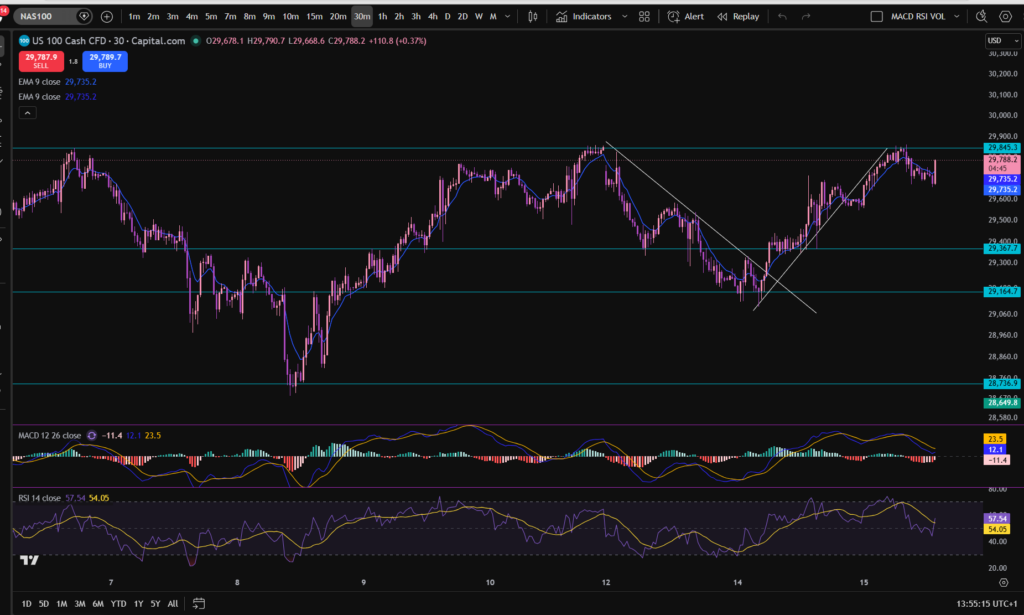This screenshot has height=615, width=1024.
Task: Set the date range to 3M
Action: [x=80, y=604]
